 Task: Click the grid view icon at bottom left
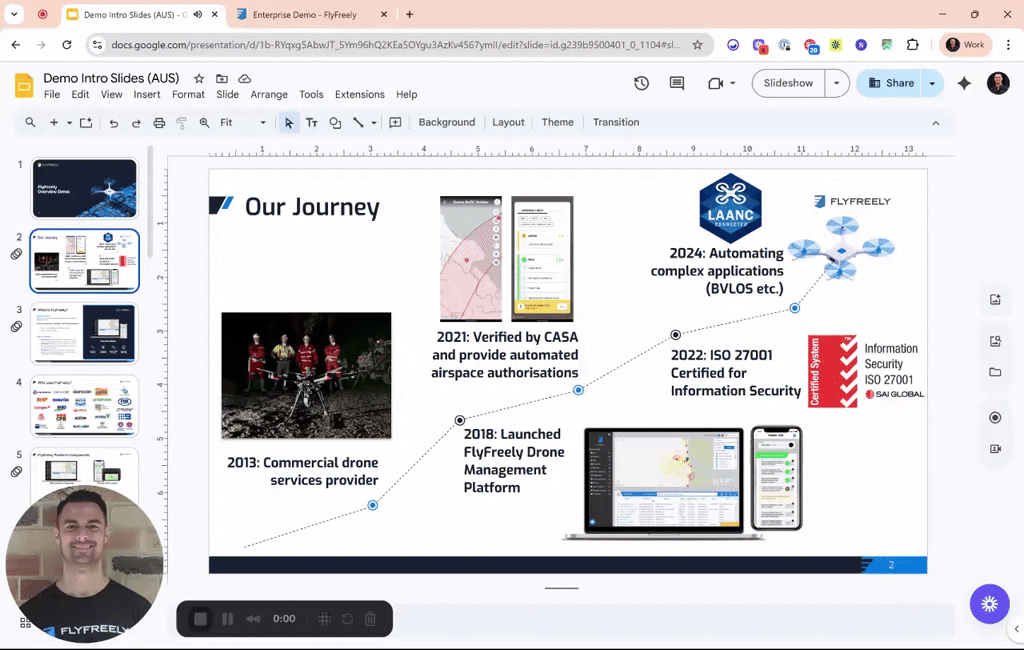(x=25, y=623)
